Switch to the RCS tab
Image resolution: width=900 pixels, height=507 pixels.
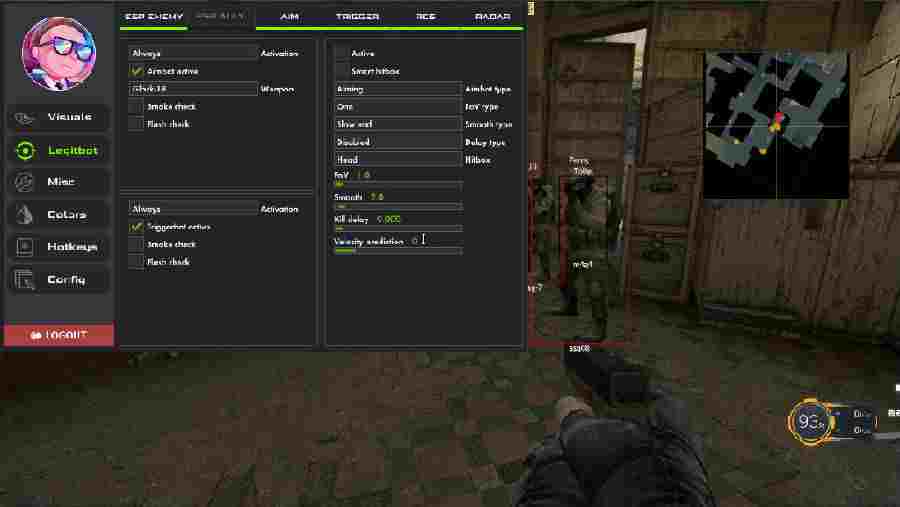pos(425,17)
